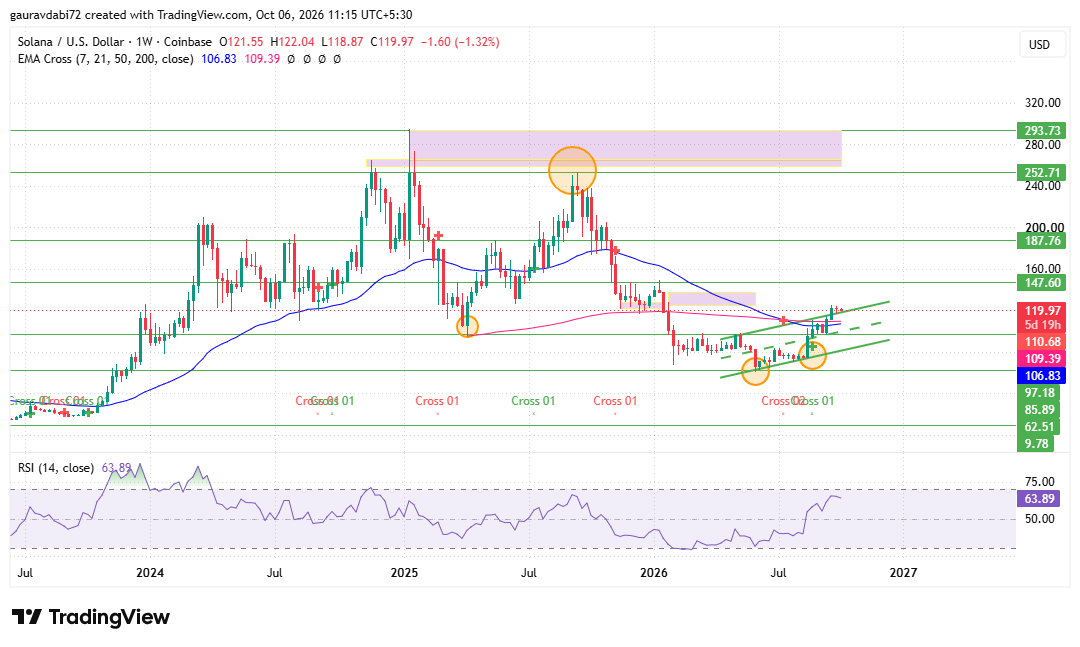
Task: Click the 187.76 green price label
Action: click(1041, 240)
